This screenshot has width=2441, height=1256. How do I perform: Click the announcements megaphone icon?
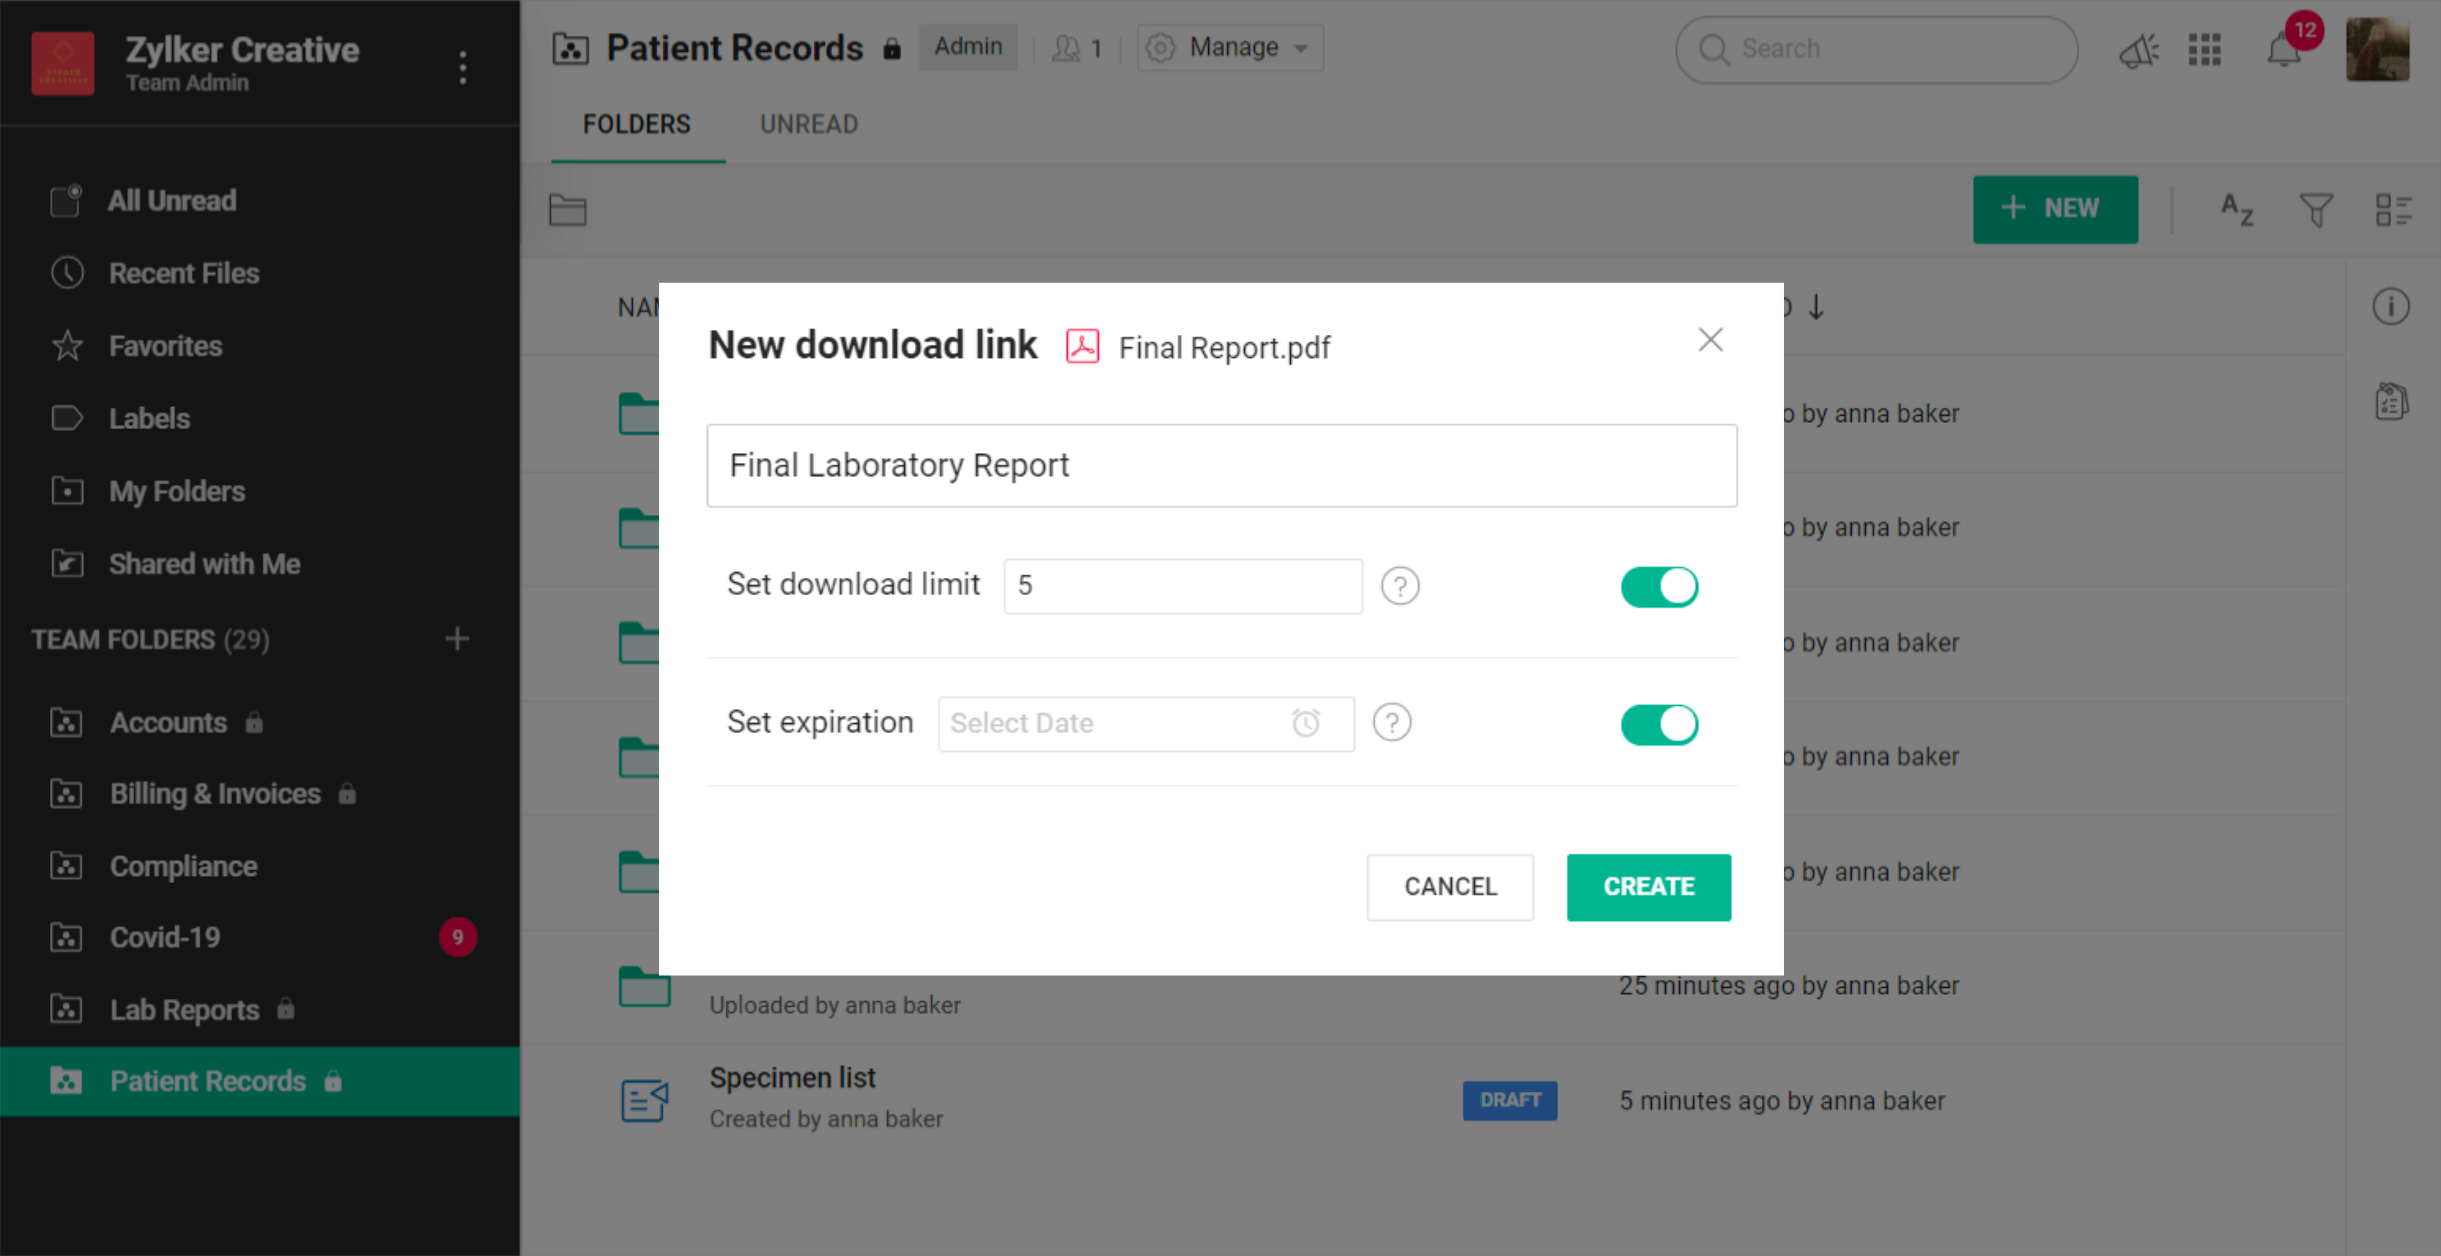(x=2138, y=50)
